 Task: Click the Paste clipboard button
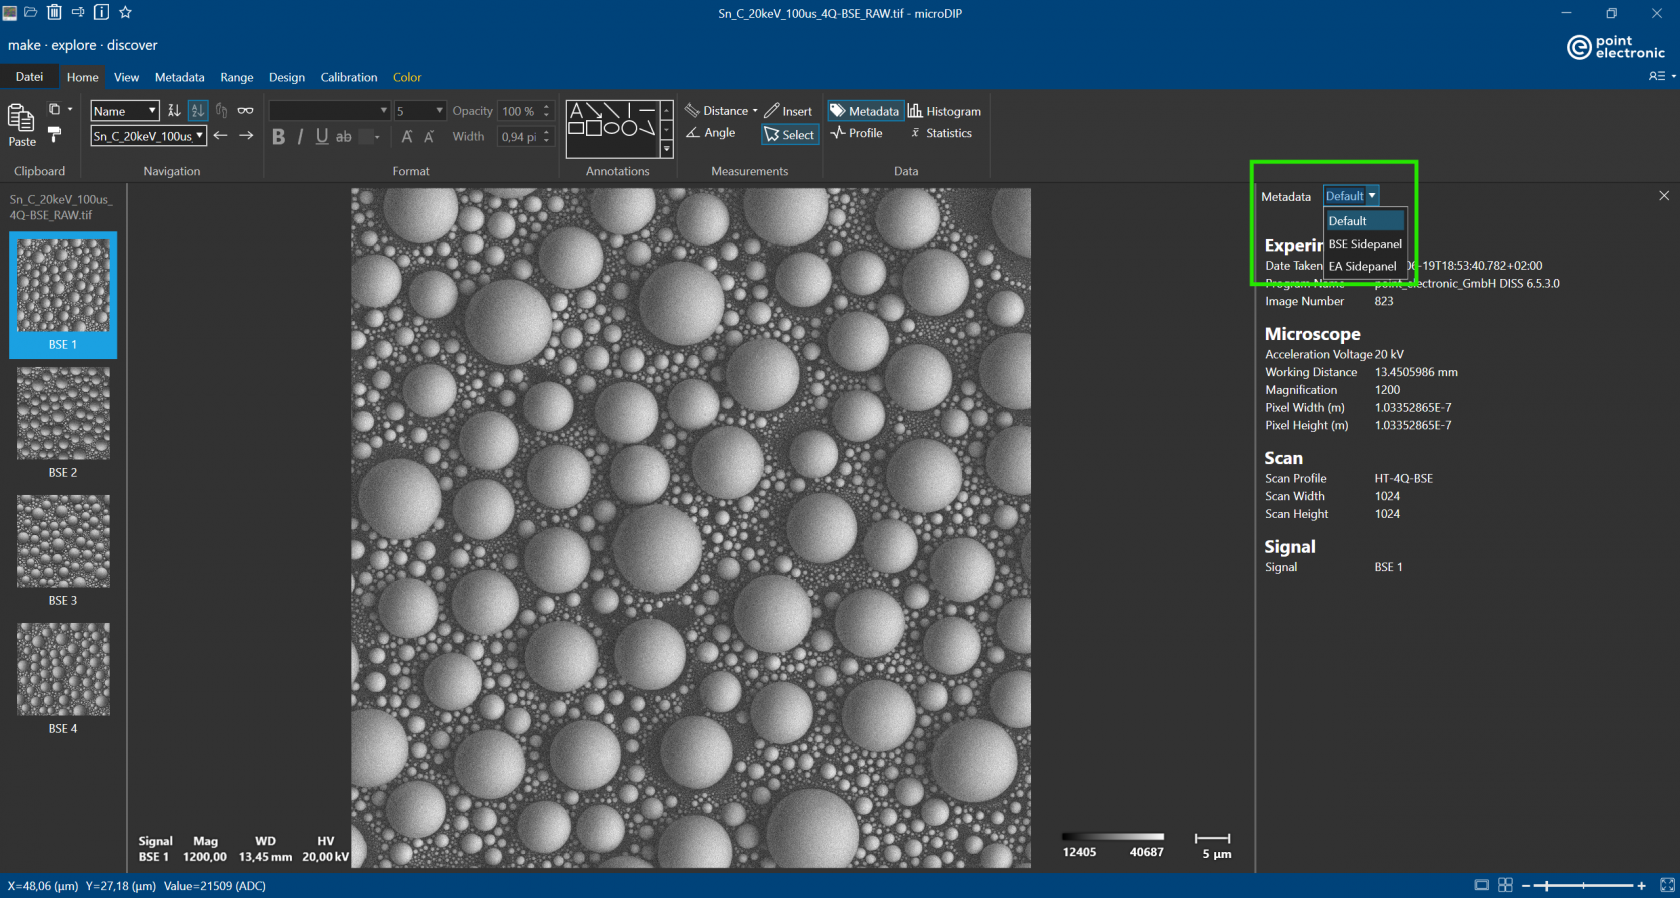[22, 125]
